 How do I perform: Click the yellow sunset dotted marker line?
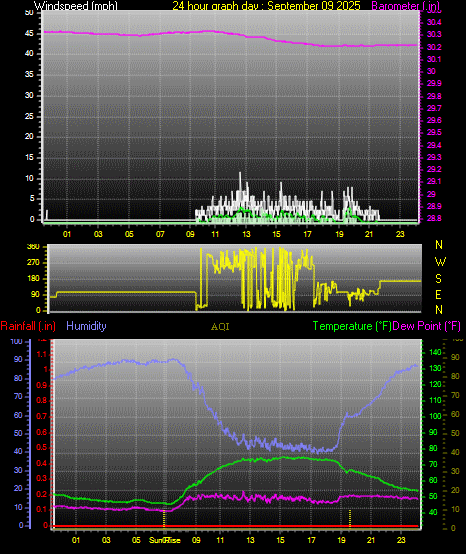[x=350, y=518]
